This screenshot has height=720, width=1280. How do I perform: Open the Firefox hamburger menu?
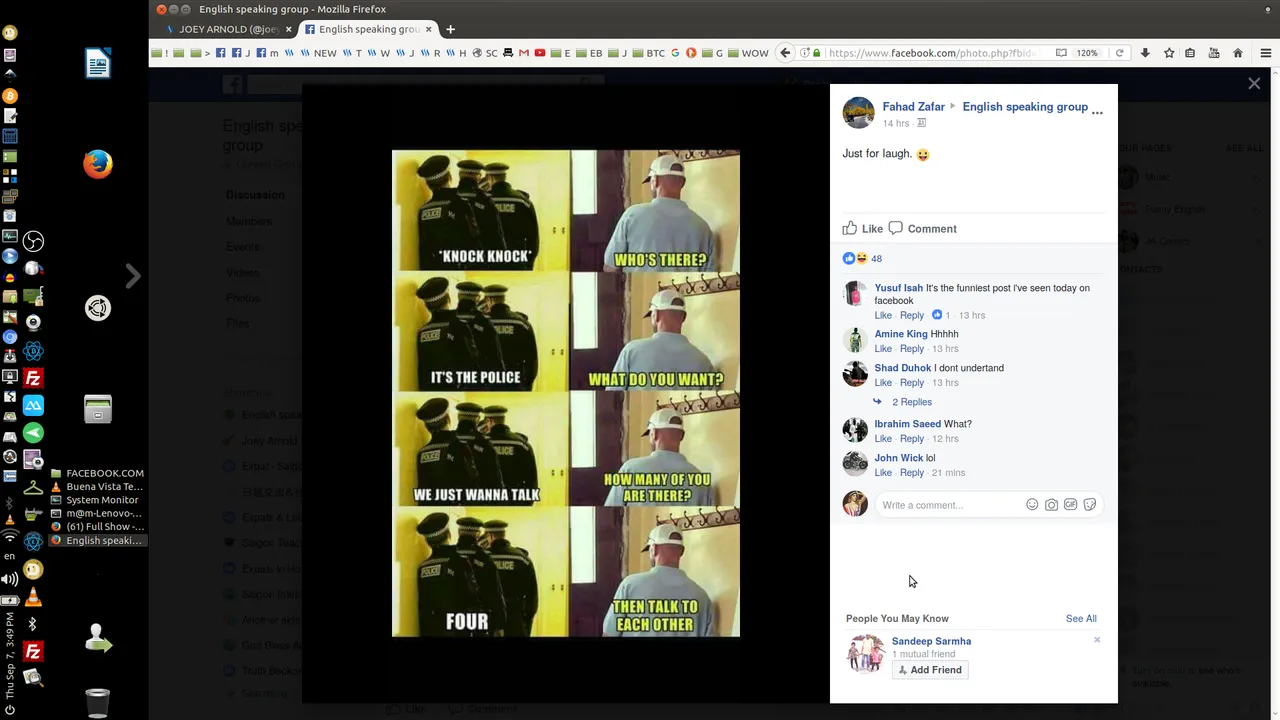point(1266,53)
